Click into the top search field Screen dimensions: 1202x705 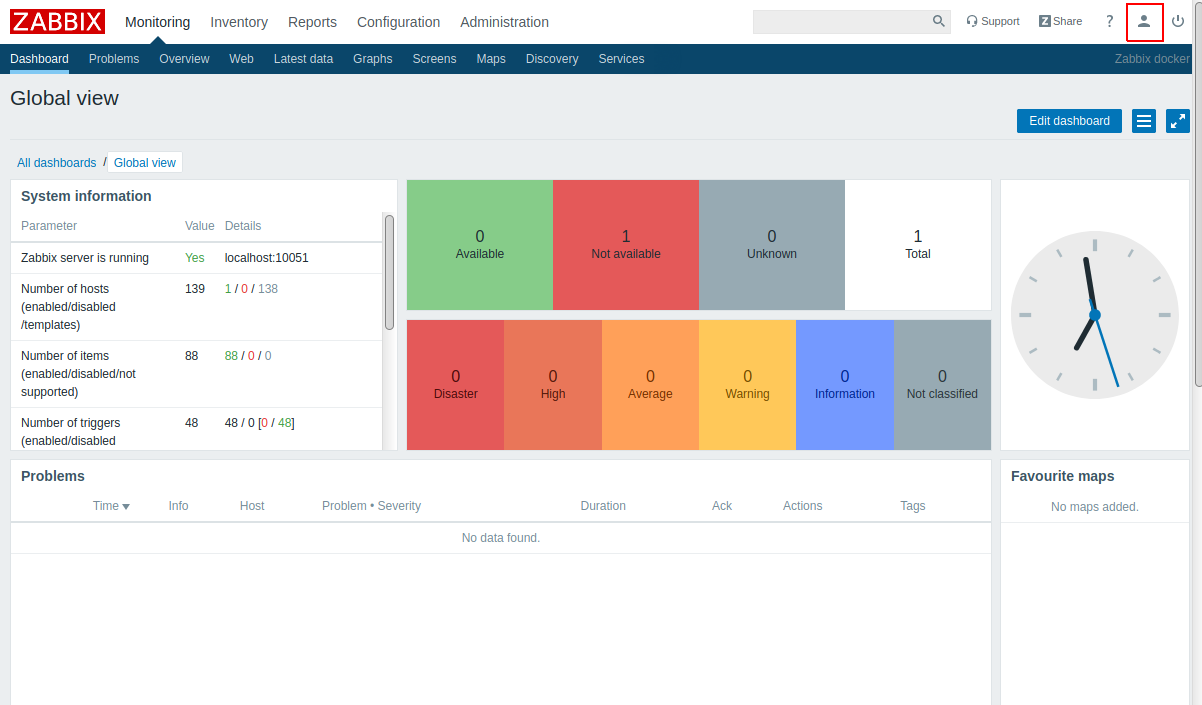841,21
